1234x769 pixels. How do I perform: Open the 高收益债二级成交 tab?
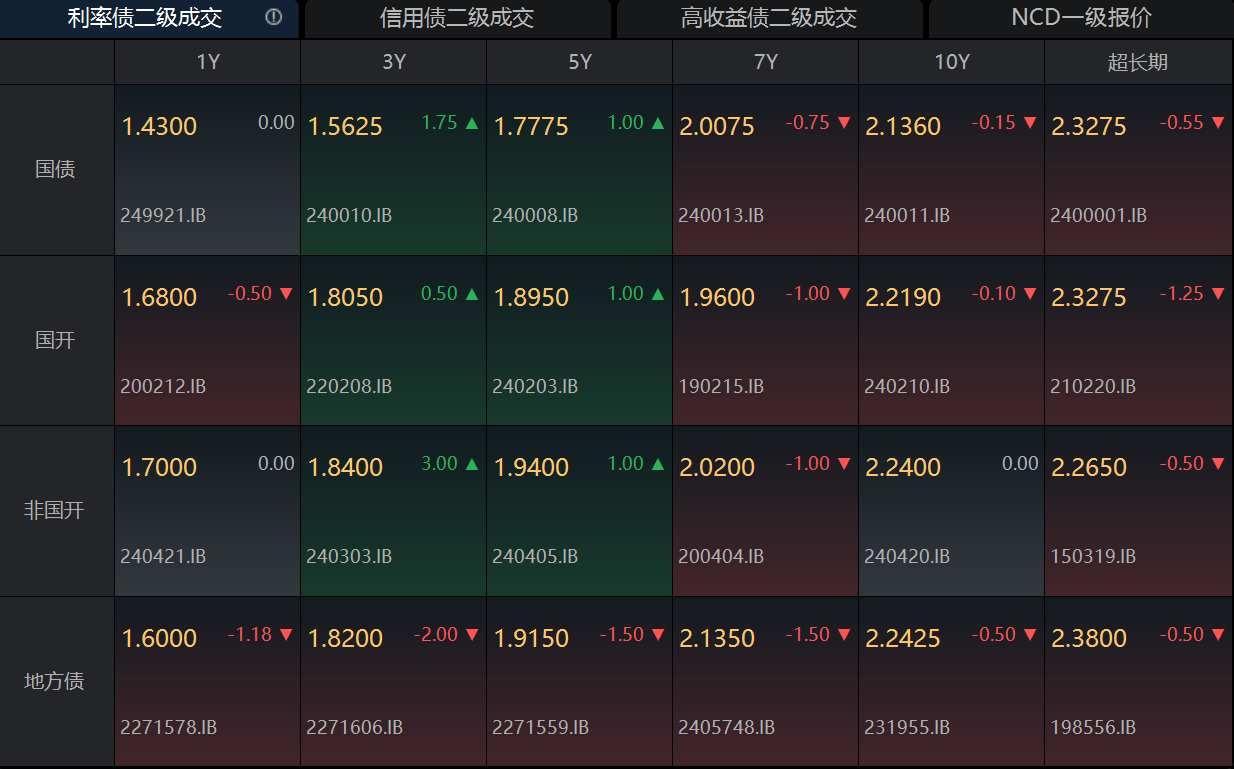point(769,19)
